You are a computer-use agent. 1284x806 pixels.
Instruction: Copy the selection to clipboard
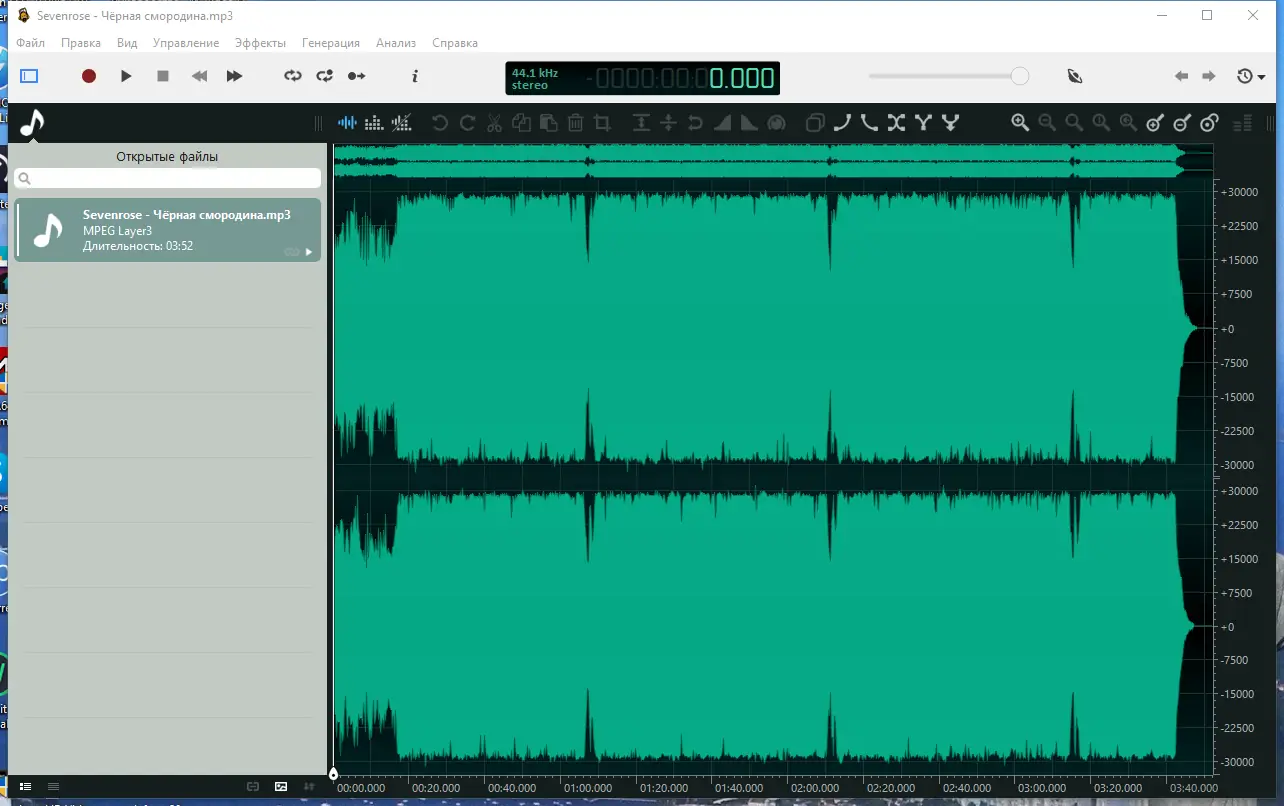[521, 123]
